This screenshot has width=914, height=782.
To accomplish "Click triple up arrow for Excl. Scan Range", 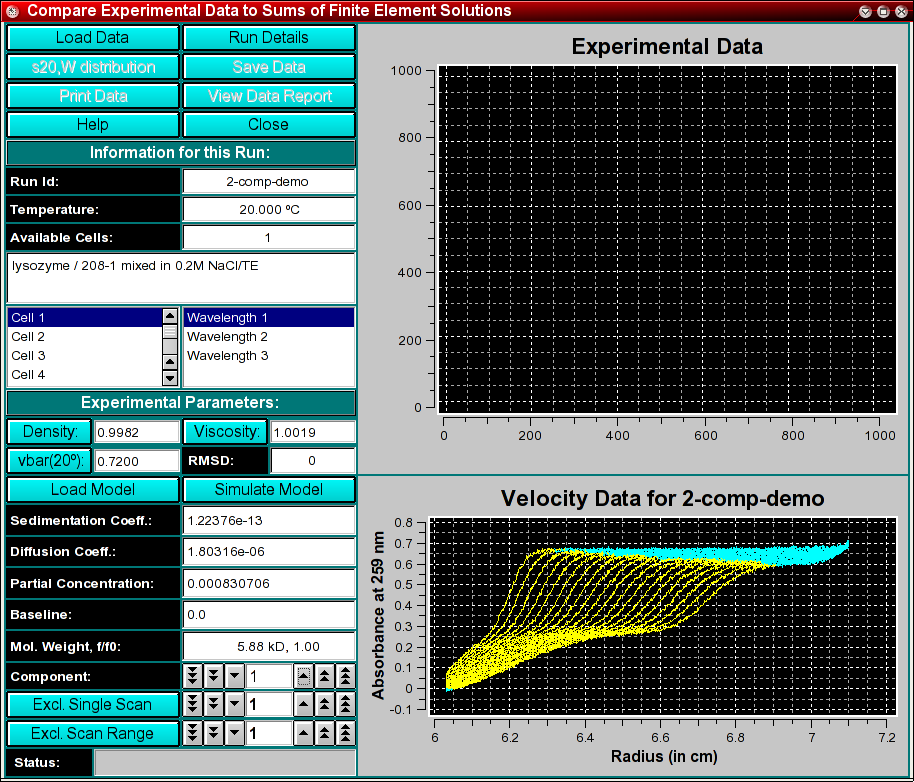I will coord(345,733).
